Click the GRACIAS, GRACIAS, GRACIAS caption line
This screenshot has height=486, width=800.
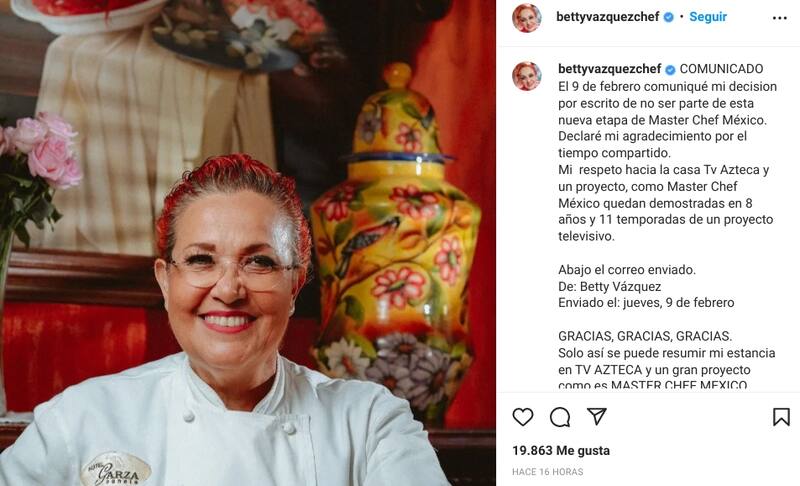click(x=644, y=336)
